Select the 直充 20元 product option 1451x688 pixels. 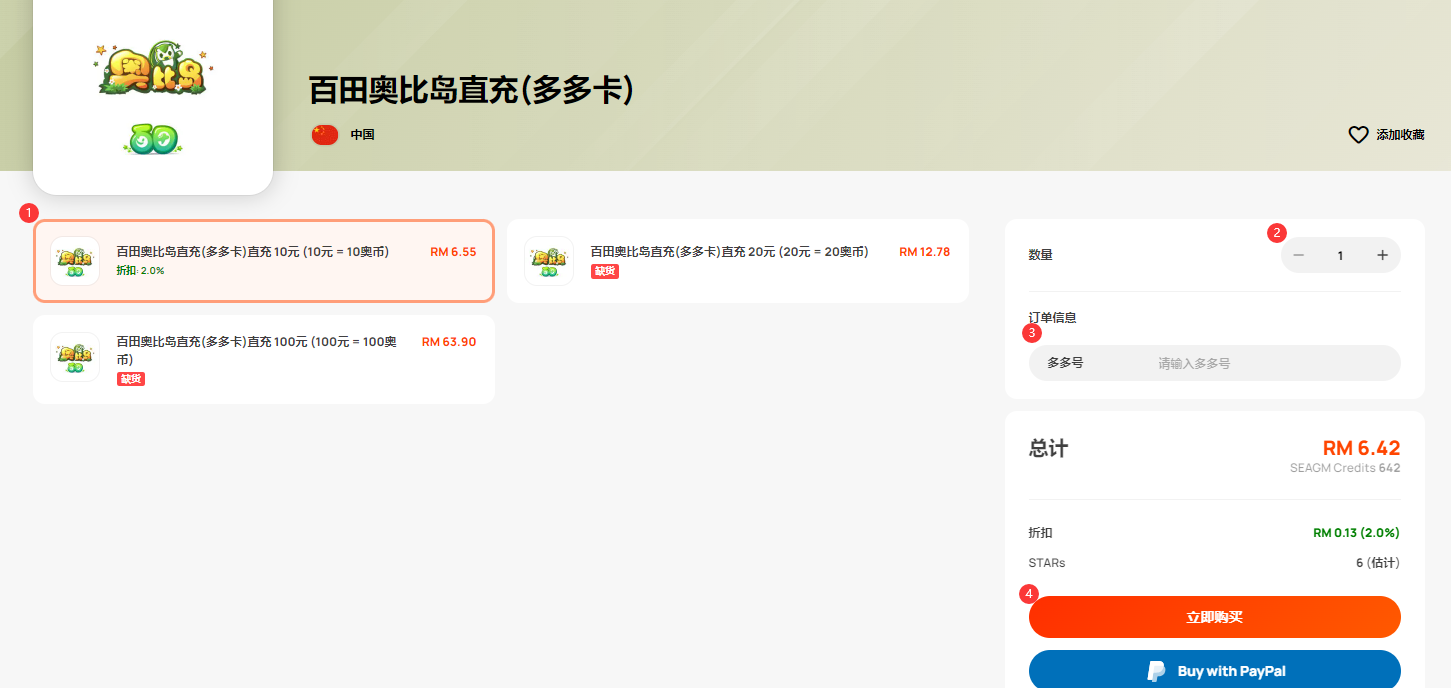(x=738, y=261)
